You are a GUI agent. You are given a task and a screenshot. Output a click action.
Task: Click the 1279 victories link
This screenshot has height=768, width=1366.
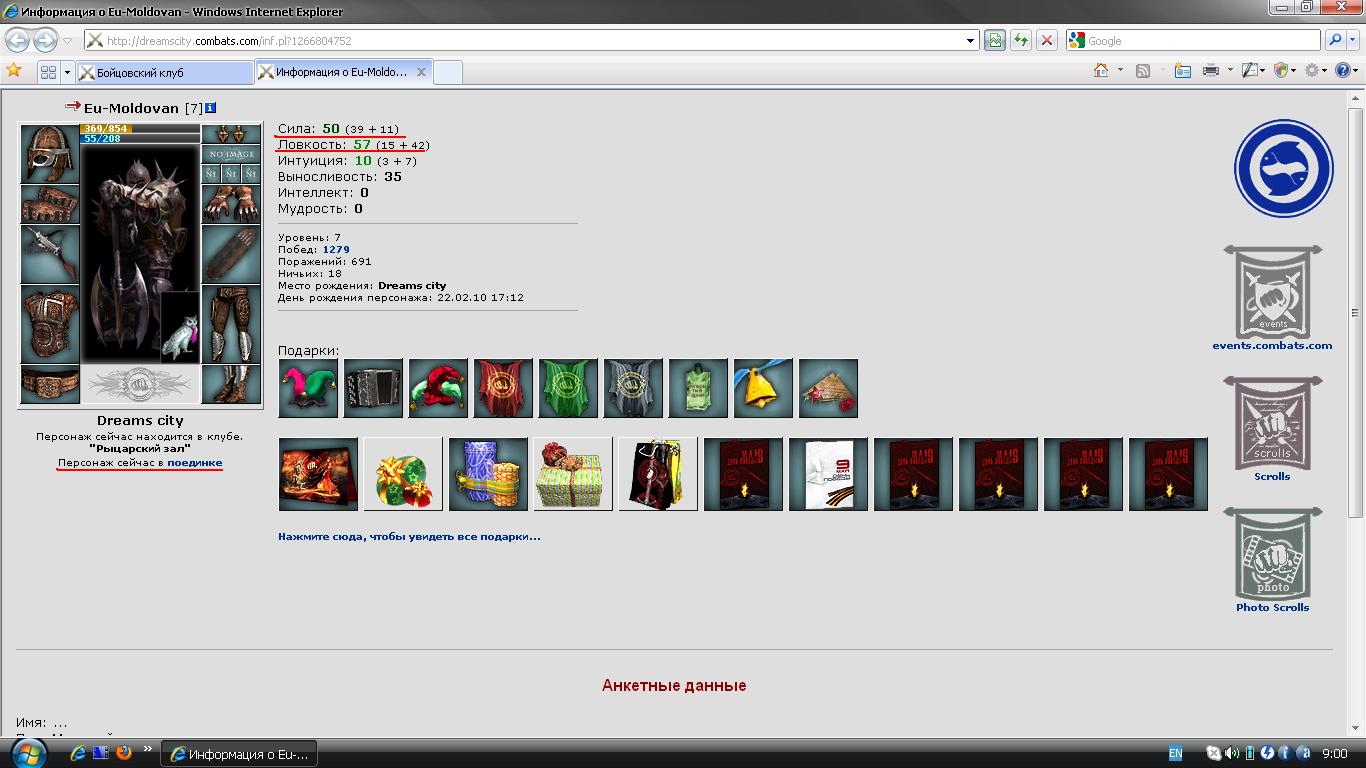pyautogui.click(x=336, y=249)
